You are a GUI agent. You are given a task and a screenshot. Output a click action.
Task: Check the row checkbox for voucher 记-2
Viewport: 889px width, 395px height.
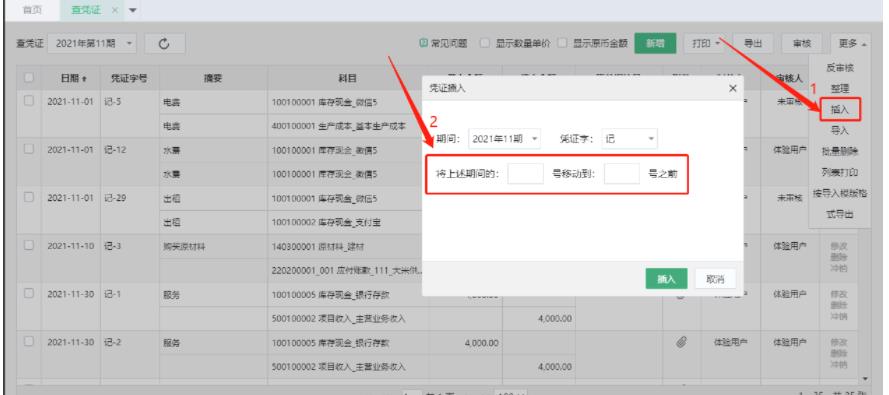[x=29, y=342]
